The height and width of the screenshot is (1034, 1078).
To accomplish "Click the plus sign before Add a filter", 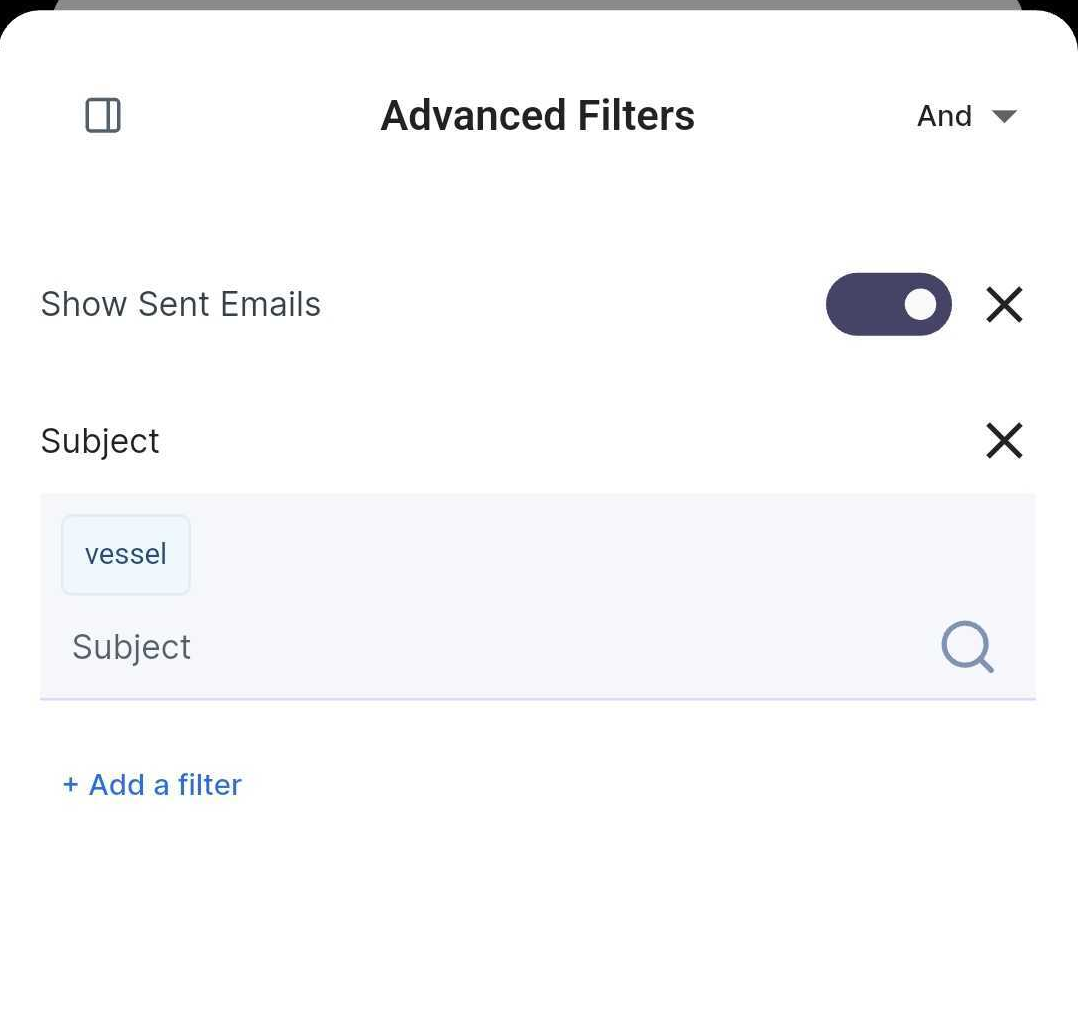I will coord(70,785).
